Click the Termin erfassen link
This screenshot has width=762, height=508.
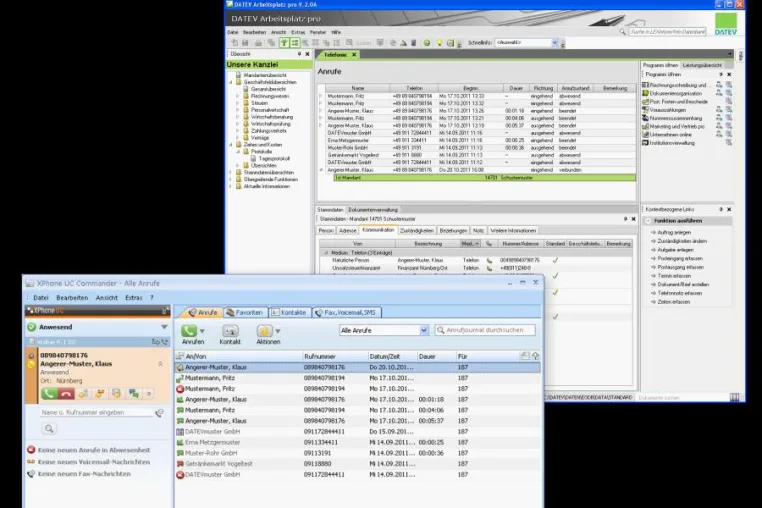pyautogui.click(x=674, y=276)
